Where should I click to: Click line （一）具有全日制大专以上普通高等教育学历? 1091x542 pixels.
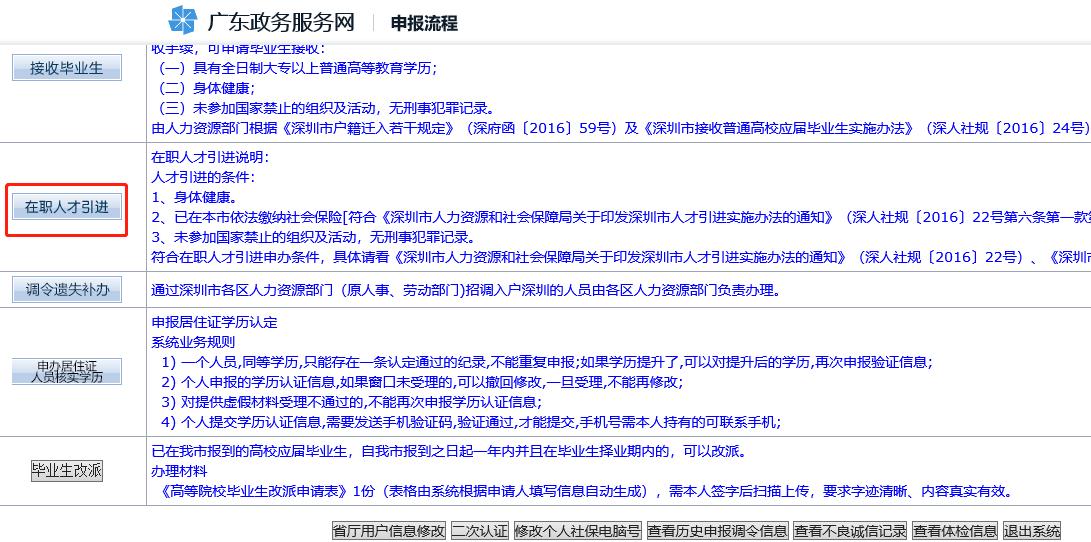point(297,68)
